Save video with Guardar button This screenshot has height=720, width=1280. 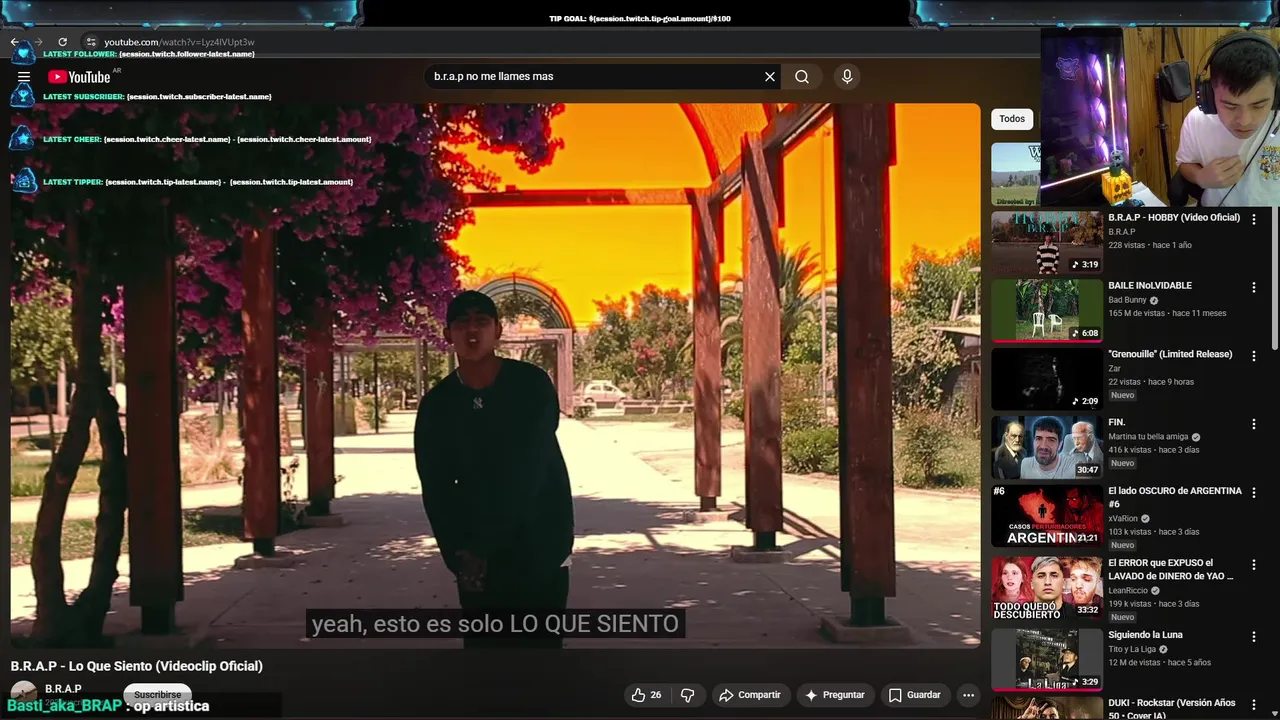[x=914, y=695]
